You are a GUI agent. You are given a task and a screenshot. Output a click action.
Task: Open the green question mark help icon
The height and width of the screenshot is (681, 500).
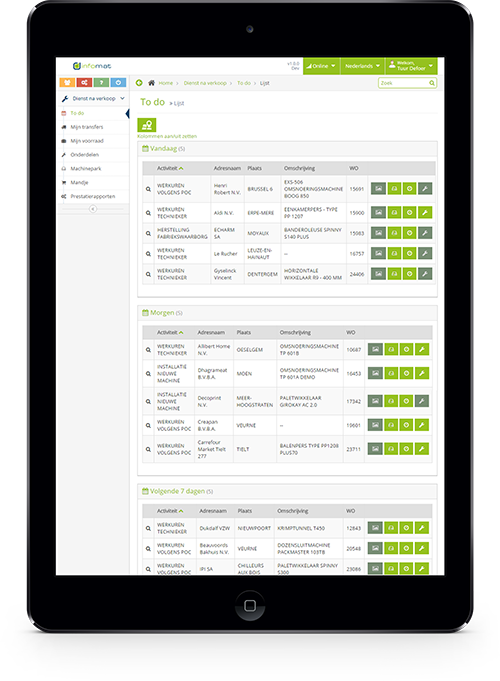coord(101,83)
